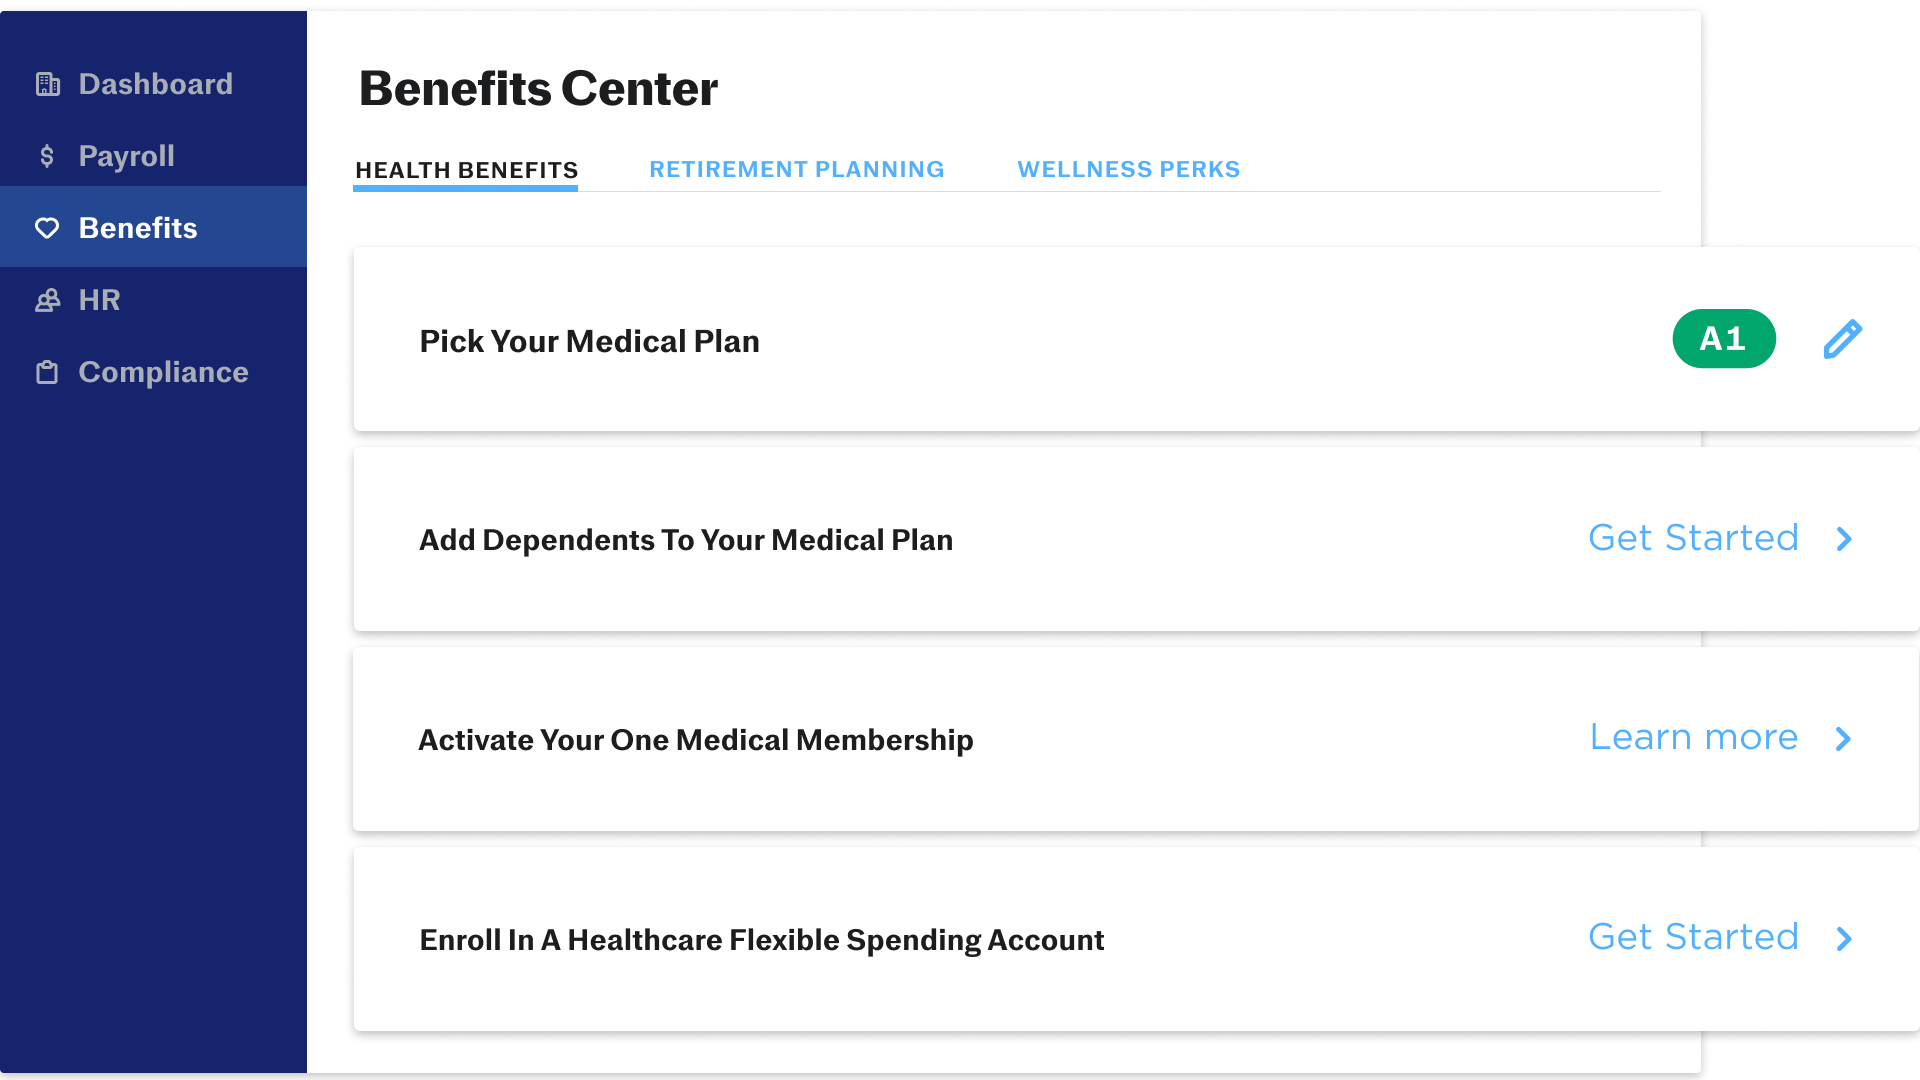The width and height of the screenshot is (1920, 1080).
Task: Click the Payroll menu entry
Action: click(x=126, y=156)
